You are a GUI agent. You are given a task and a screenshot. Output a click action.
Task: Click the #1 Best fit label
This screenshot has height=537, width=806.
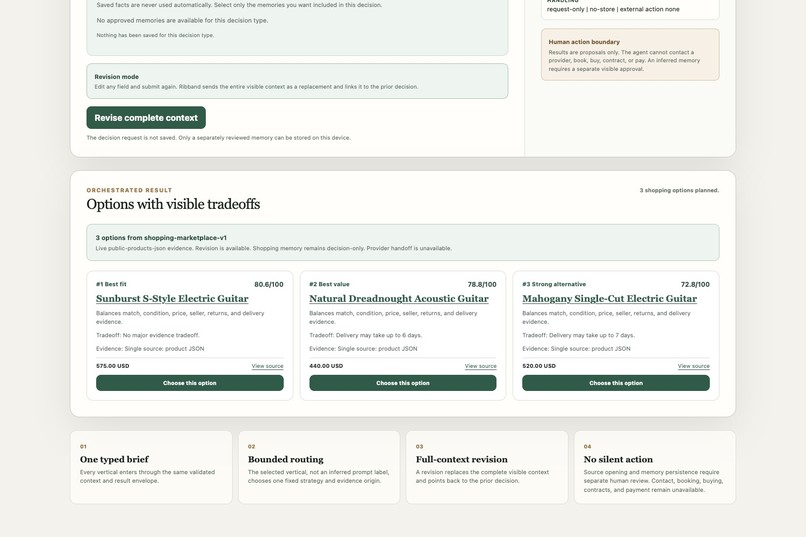coord(111,284)
